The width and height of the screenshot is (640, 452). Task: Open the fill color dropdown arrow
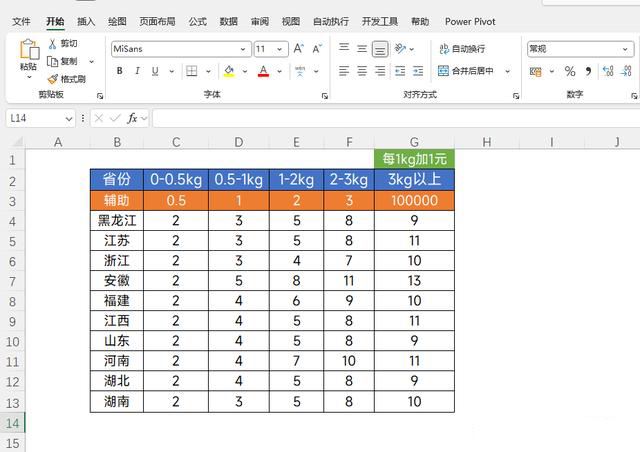pos(244,71)
